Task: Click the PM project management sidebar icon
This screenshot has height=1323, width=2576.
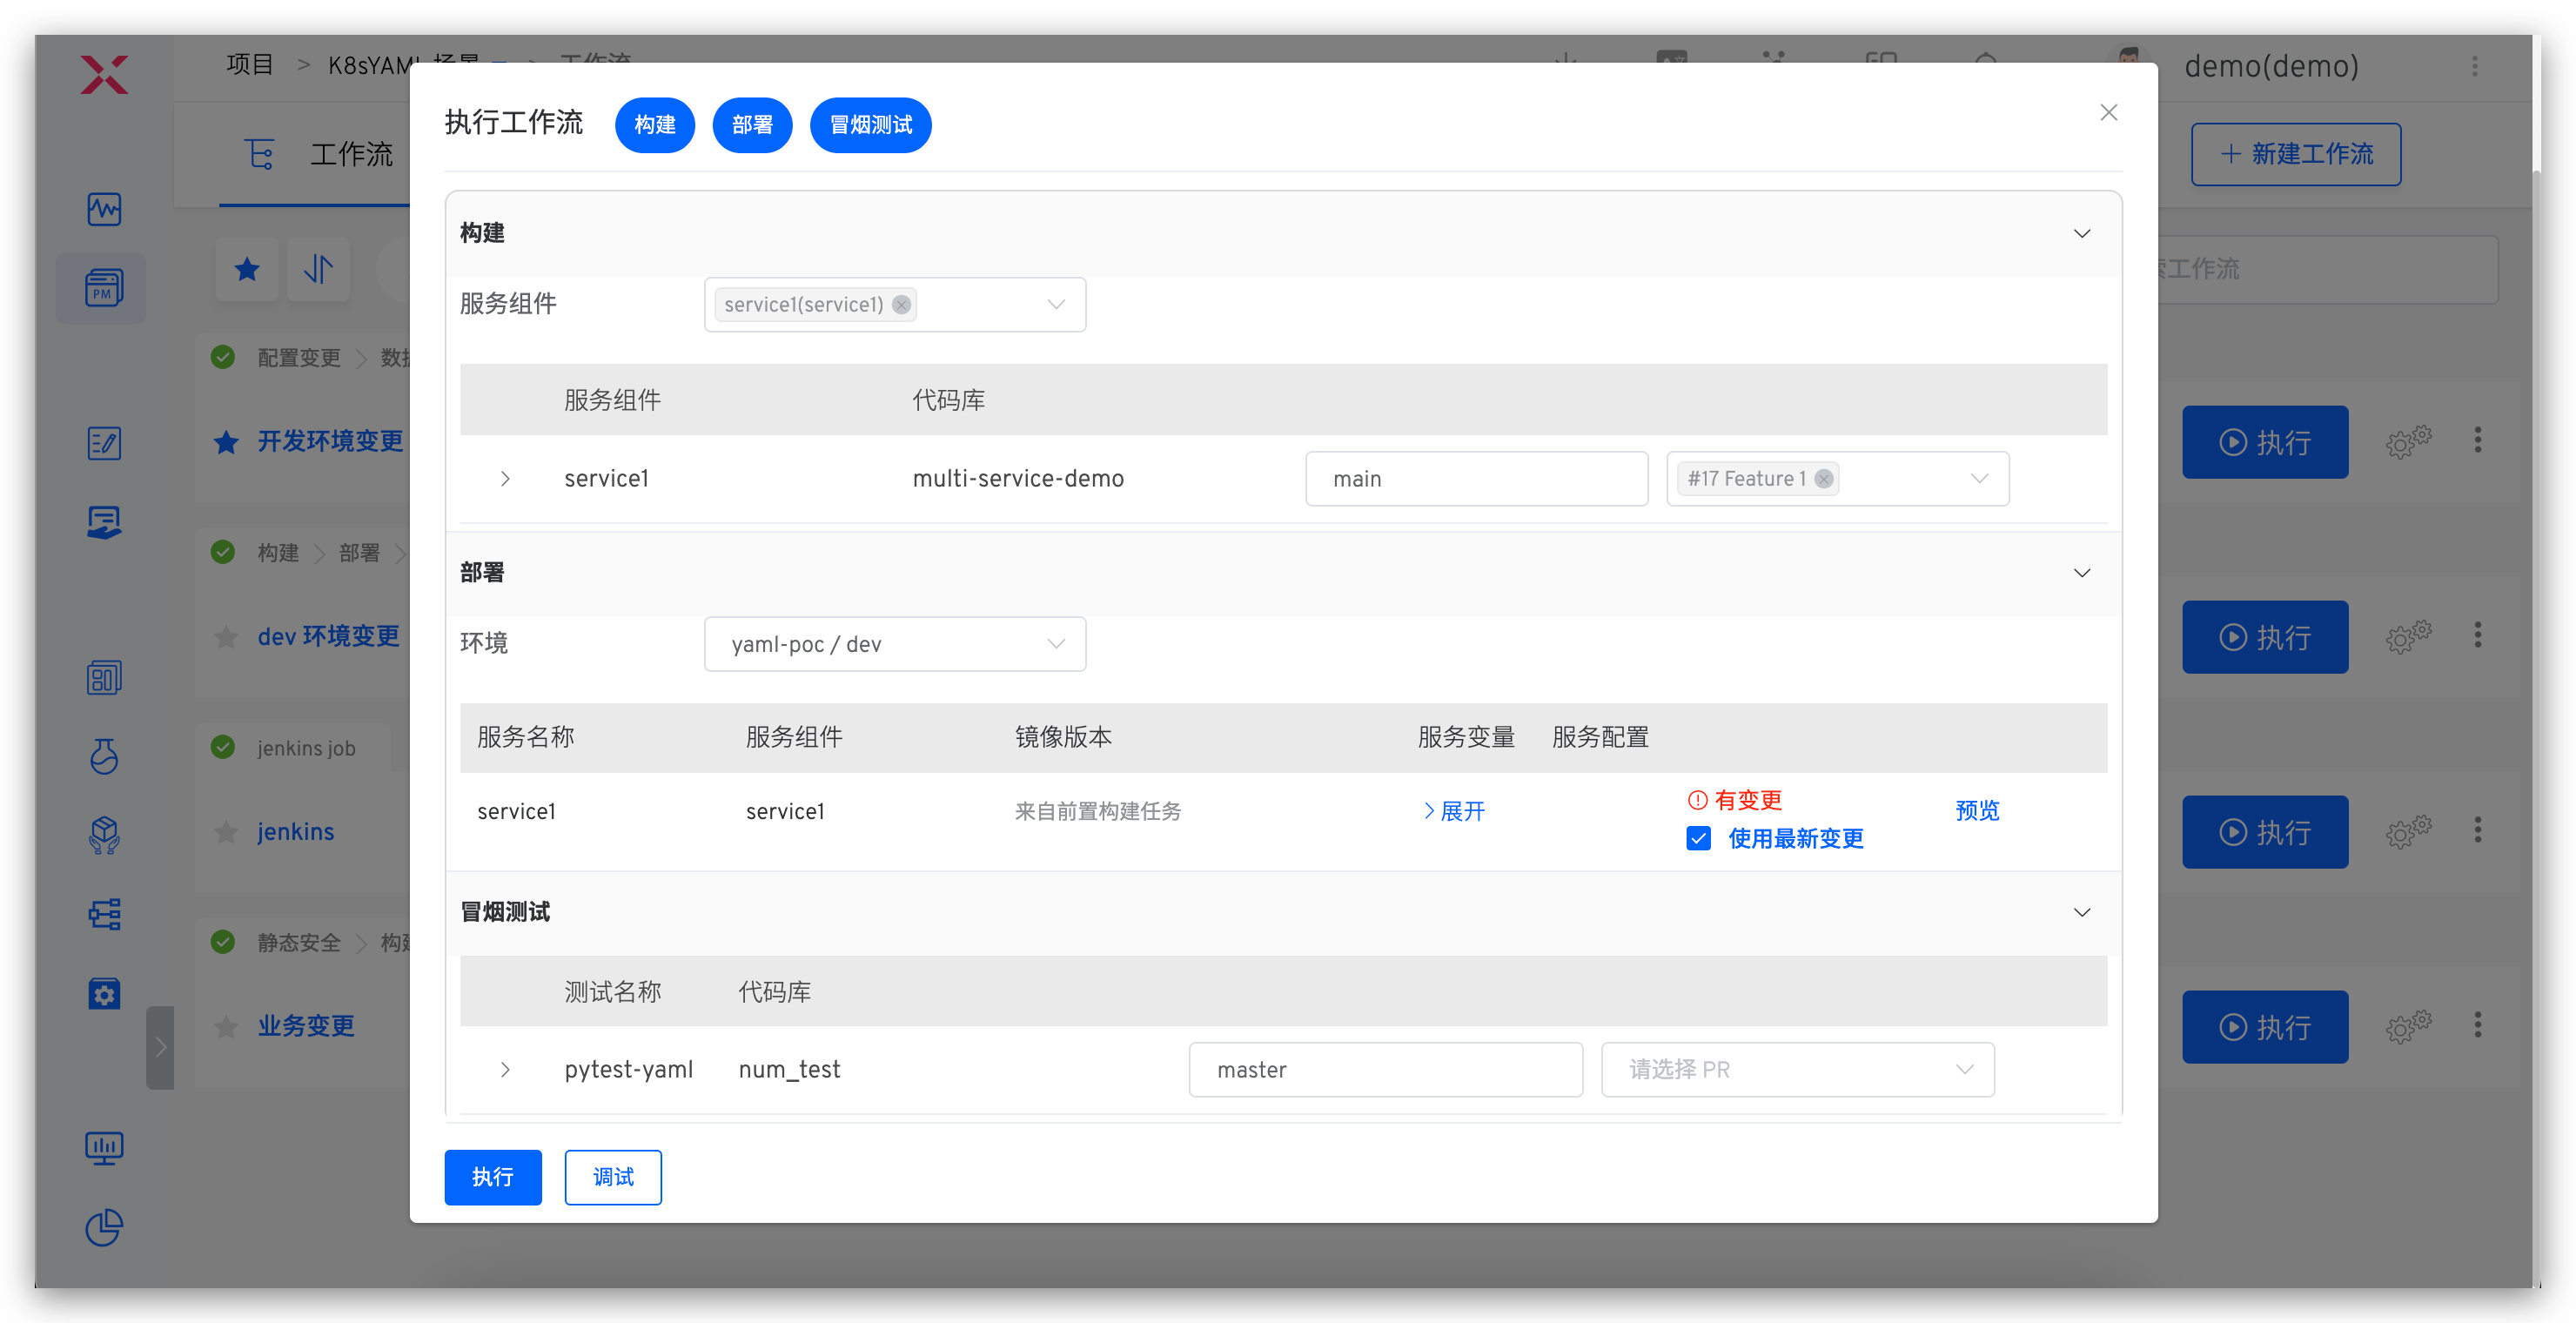Action: pyautogui.click(x=103, y=289)
